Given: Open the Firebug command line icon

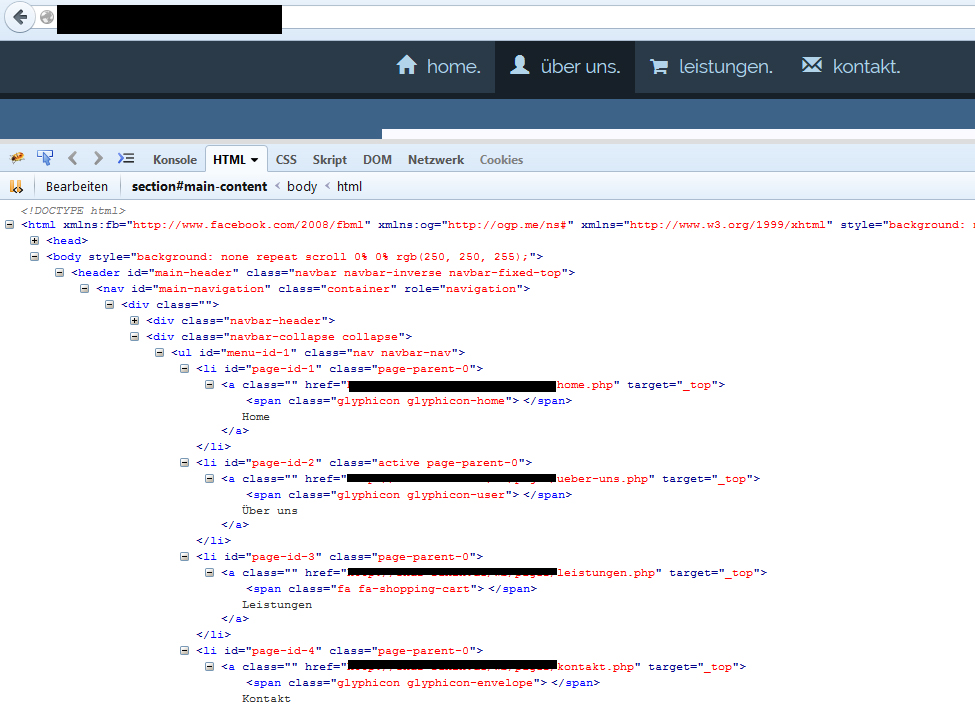Looking at the screenshot, I should 126,158.
